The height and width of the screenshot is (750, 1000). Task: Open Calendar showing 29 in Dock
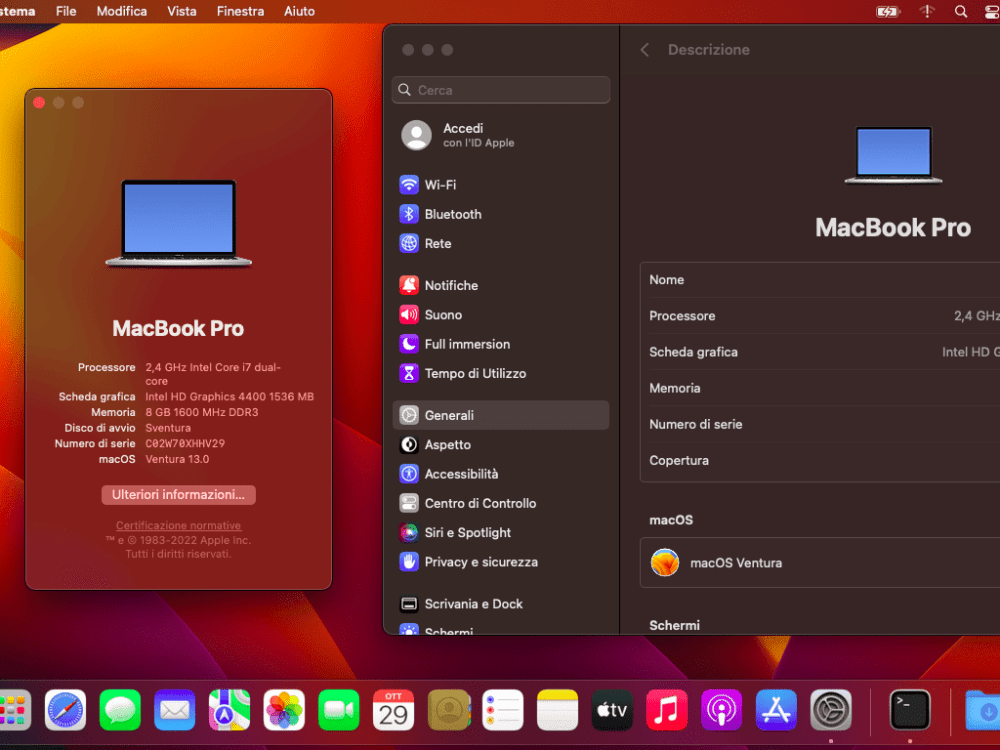[393, 710]
